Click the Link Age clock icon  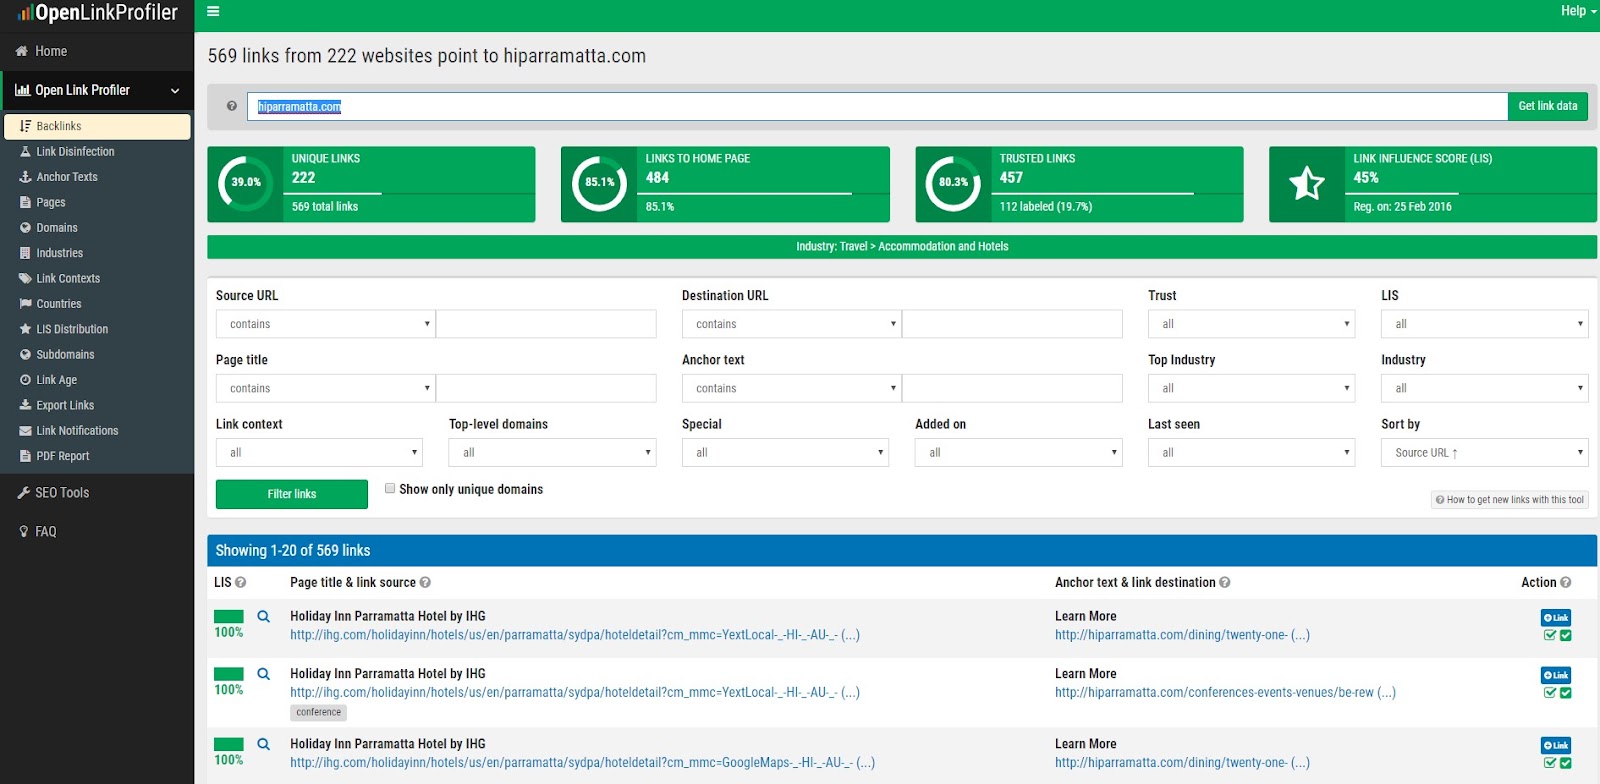26,380
